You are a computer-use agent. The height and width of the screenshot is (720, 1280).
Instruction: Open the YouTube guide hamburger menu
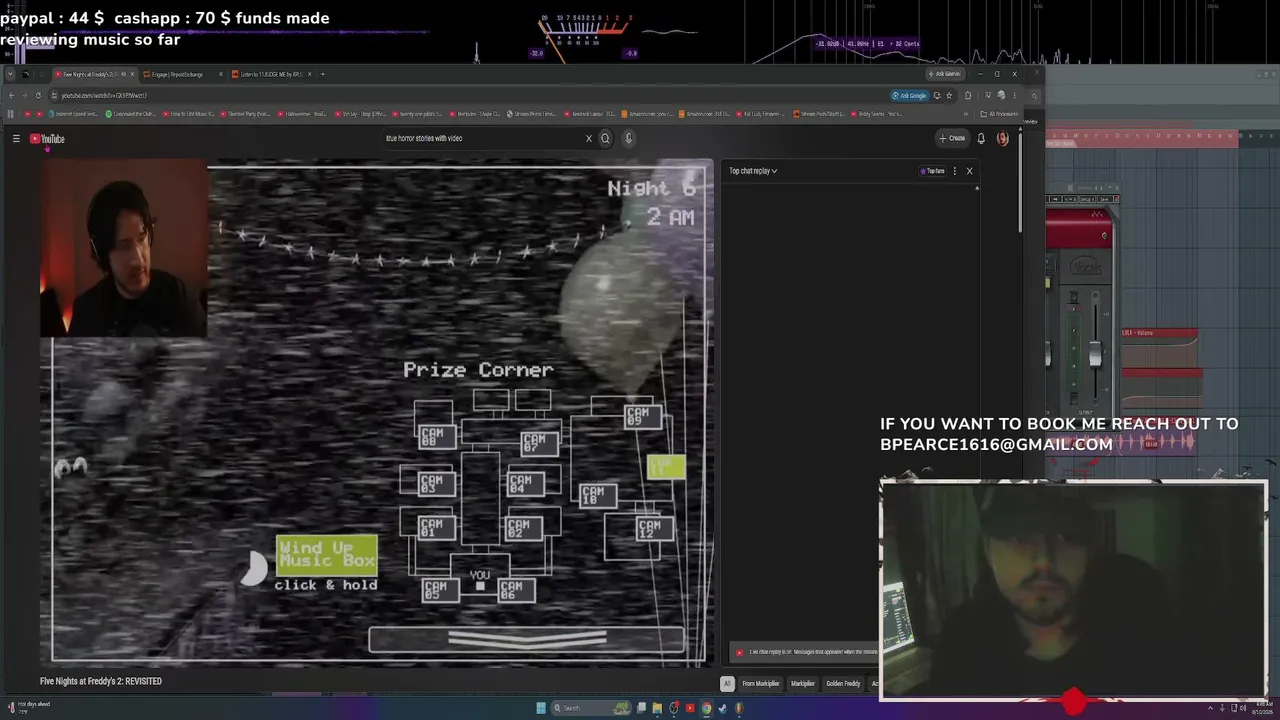click(16, 139)
